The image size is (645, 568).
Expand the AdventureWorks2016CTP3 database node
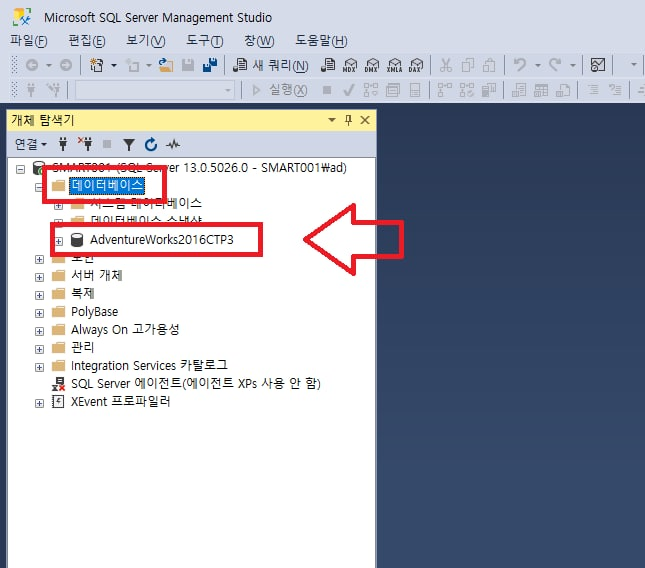coord(59,241)
